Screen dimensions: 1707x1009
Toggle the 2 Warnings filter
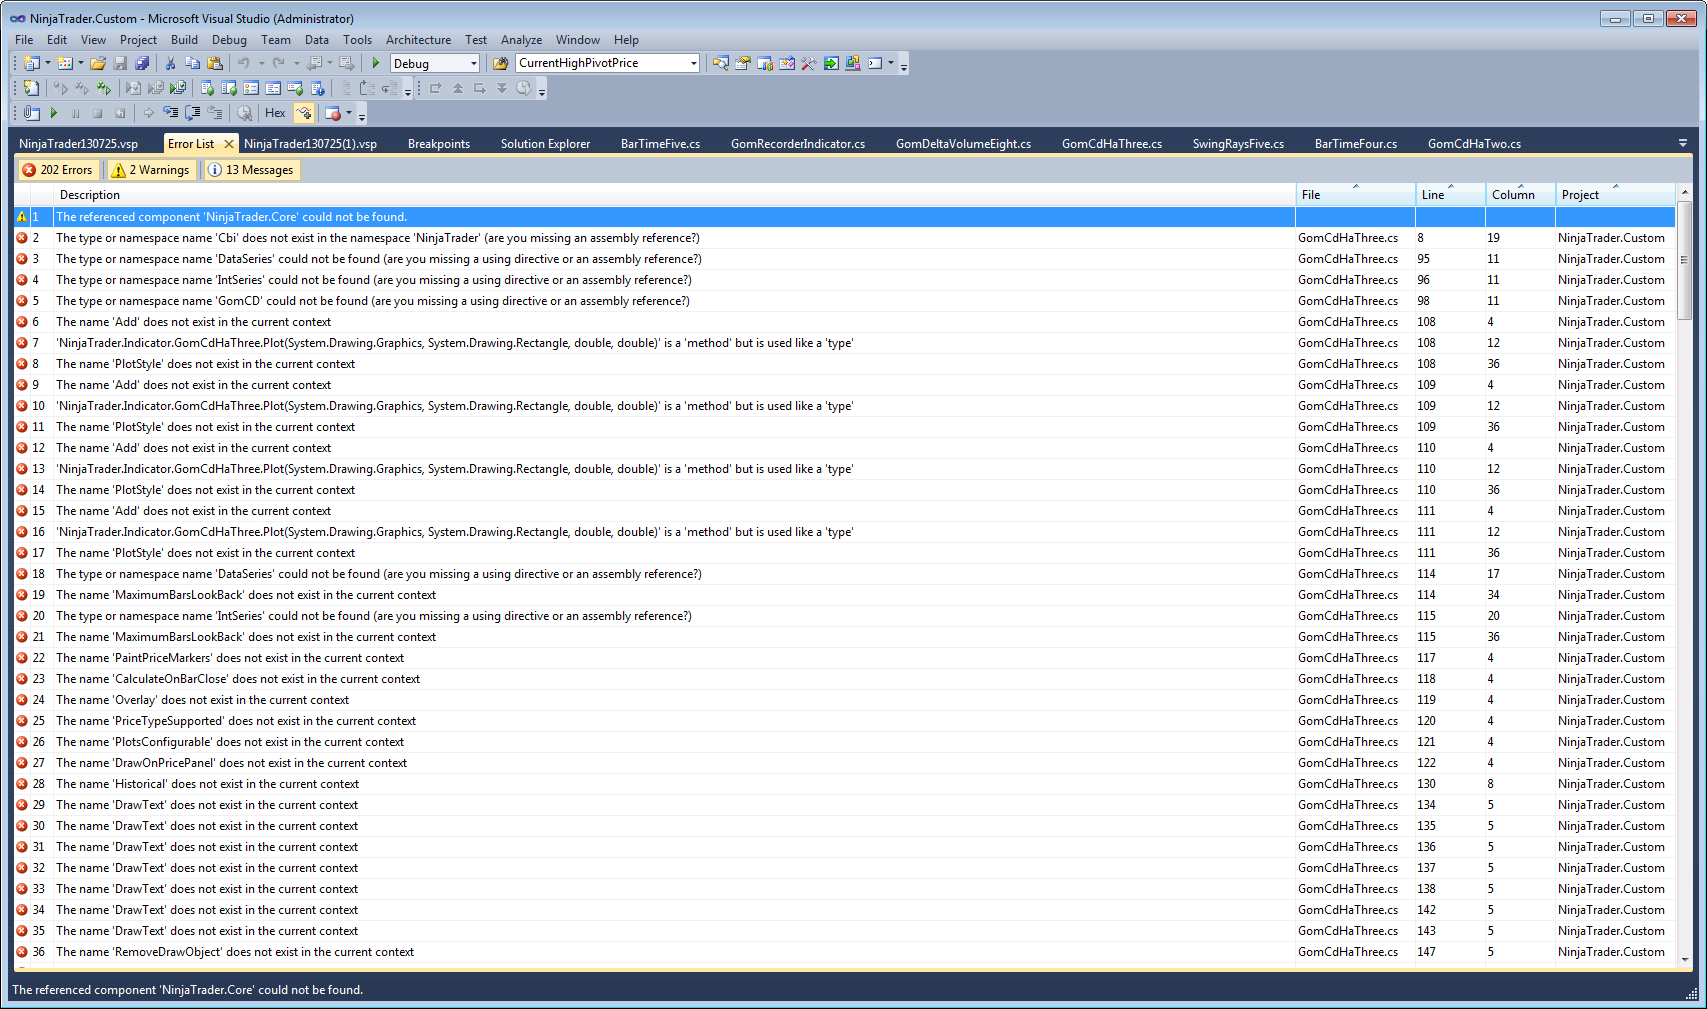[150, 170]
